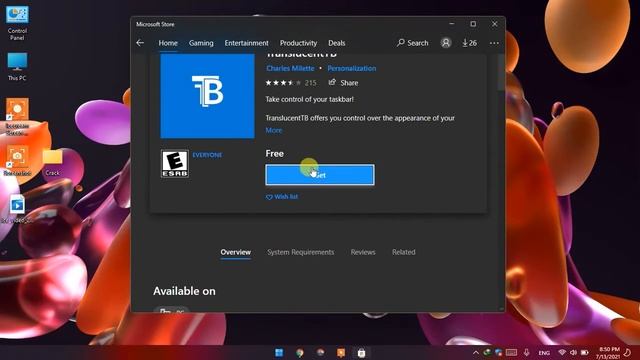Click the orange app icon in taskbar
640x360 pixels.
coord(341,353)
